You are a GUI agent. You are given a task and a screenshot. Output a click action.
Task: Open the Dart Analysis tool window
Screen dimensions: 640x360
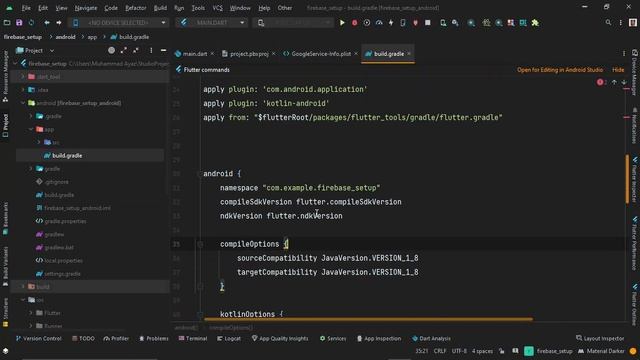431,338
